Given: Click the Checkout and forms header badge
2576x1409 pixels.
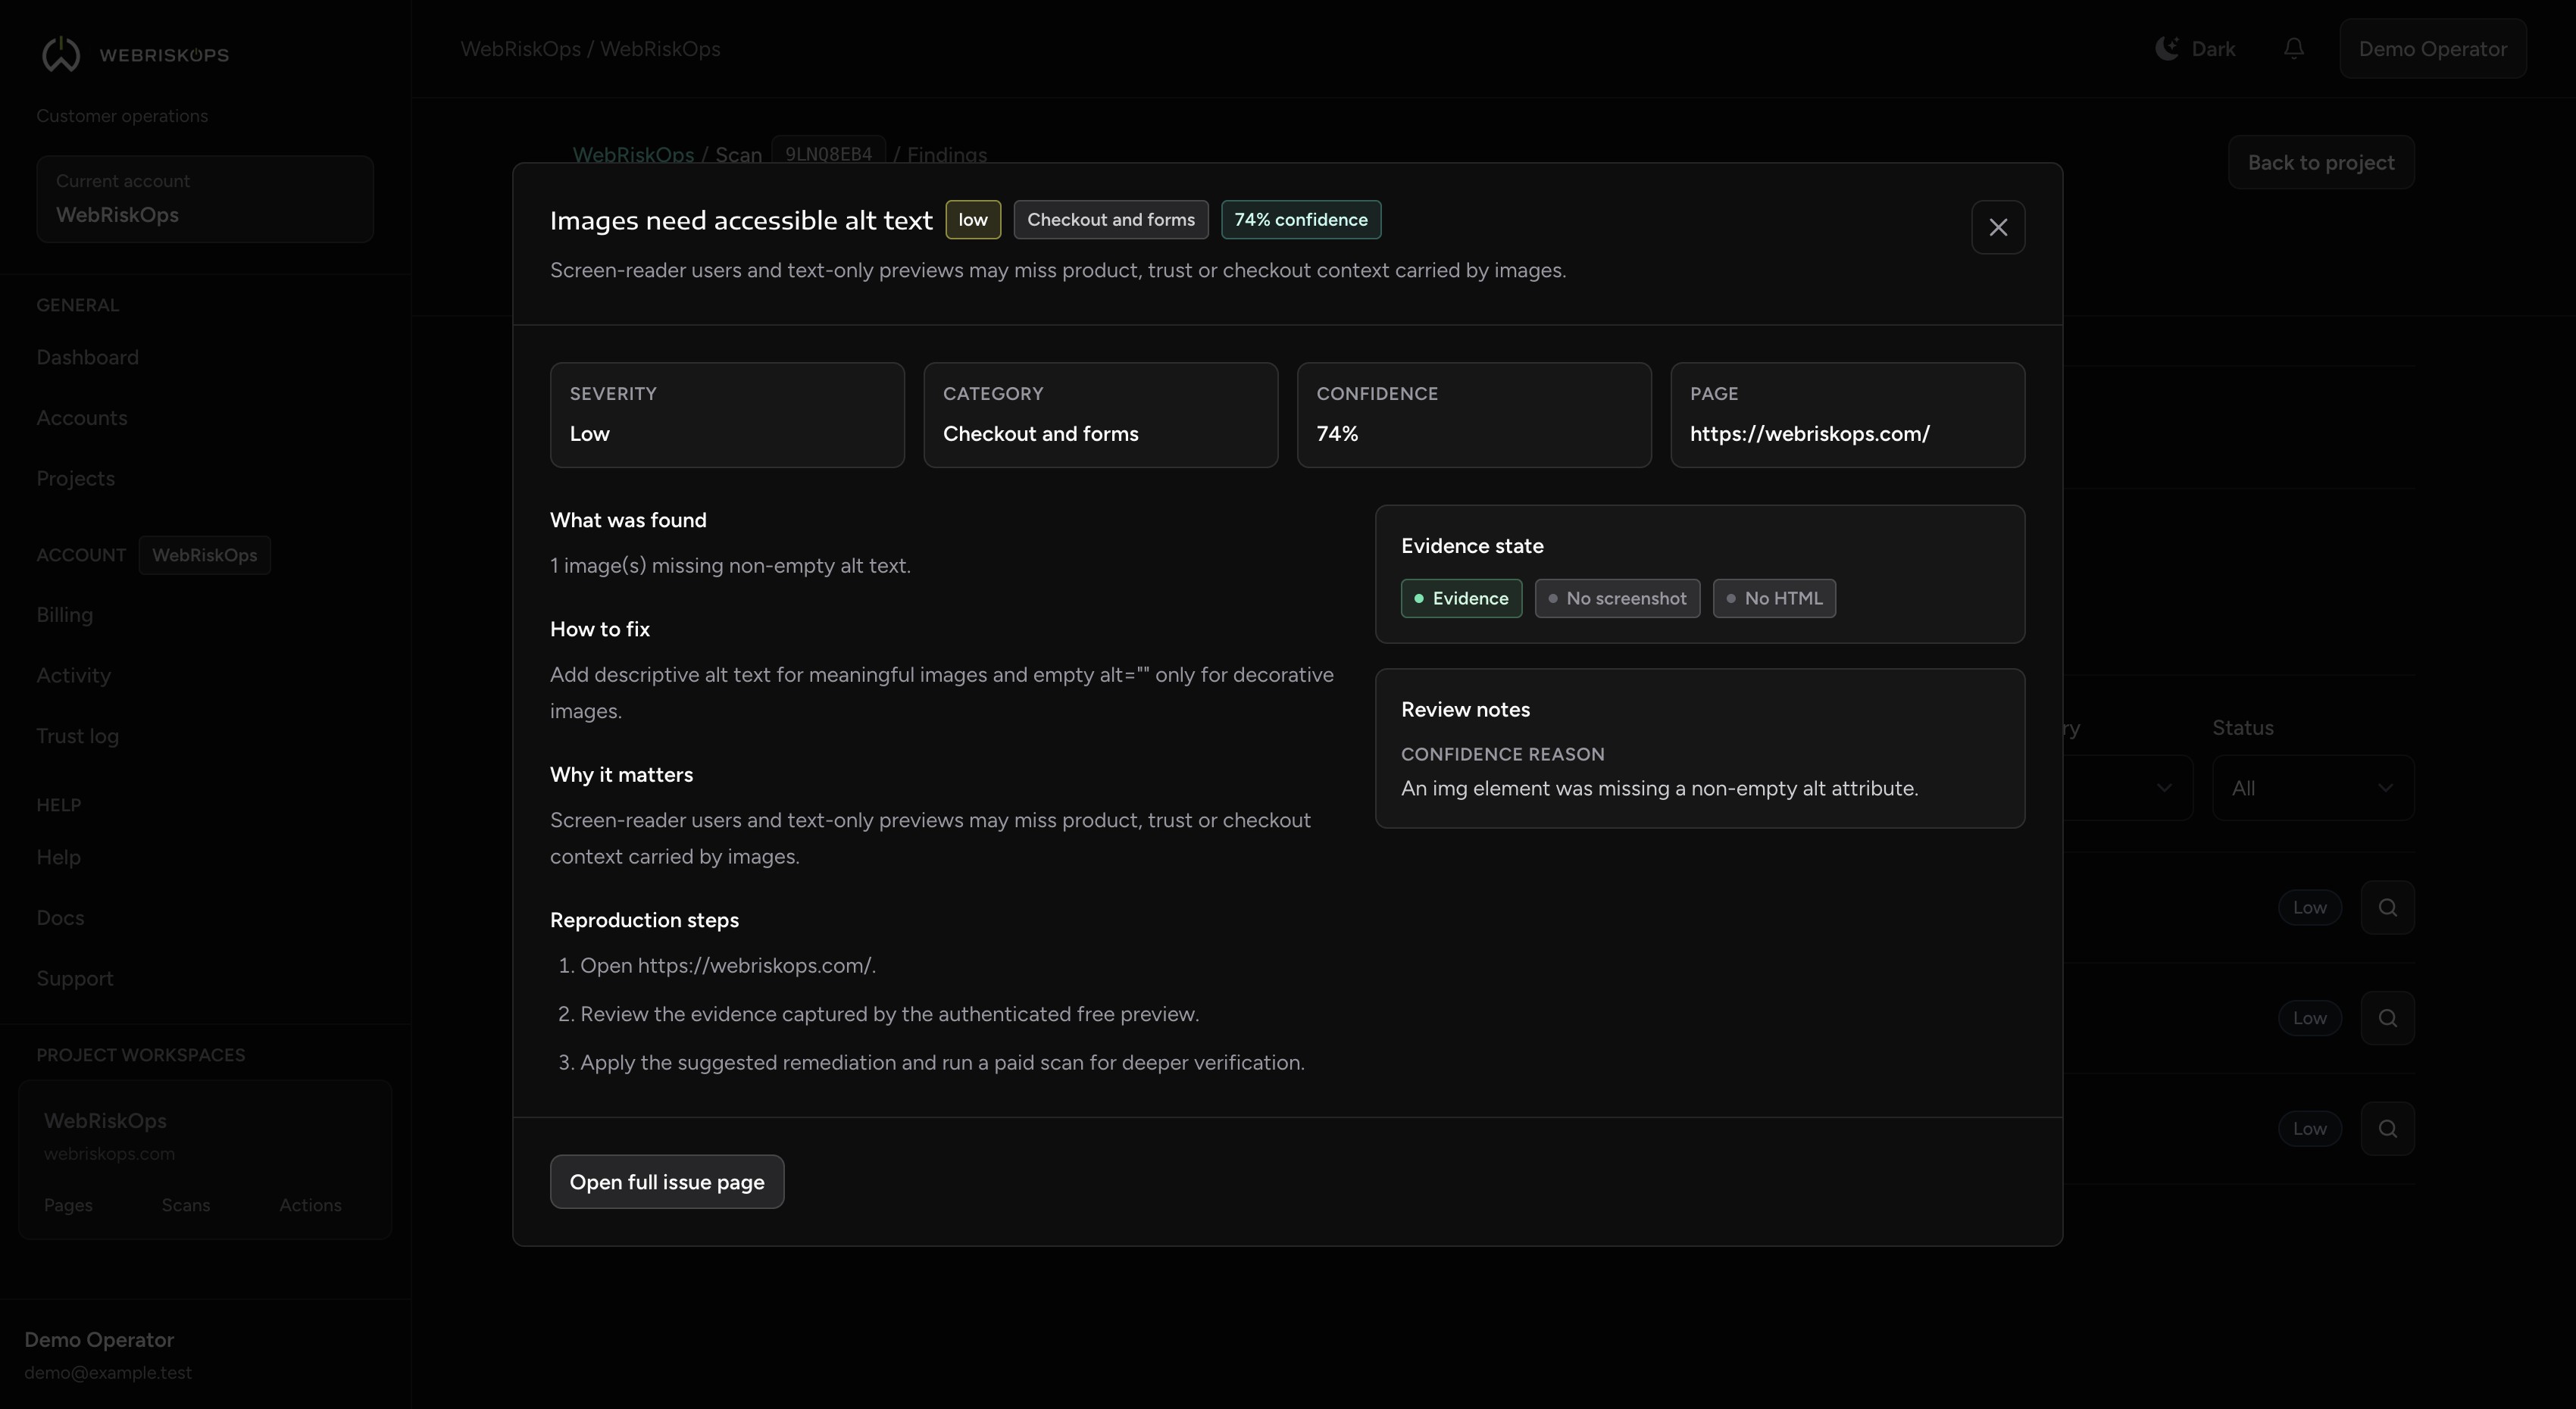Looking at the screenshot, I should 1110,219.
